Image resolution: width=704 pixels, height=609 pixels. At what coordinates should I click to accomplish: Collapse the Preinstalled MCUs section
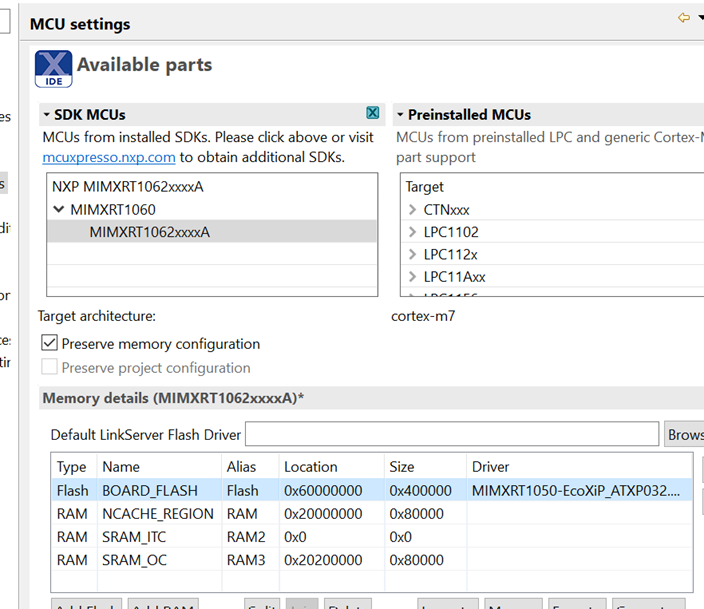click(399, 115)
